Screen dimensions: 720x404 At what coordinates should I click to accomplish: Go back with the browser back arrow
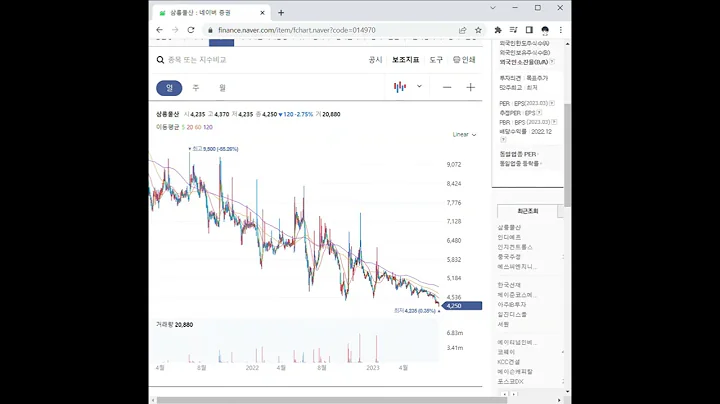[159, 30]
